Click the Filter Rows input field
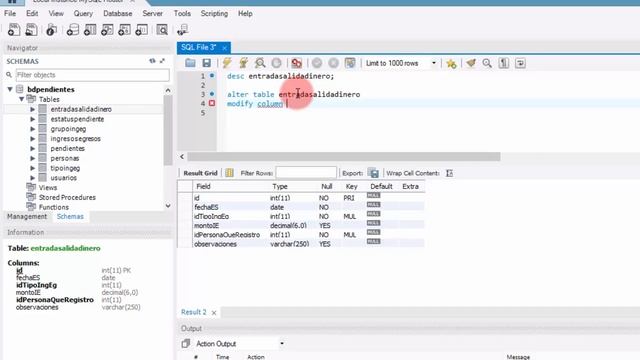Viewport: 640px width, 360px height. [x=306, y=173]
